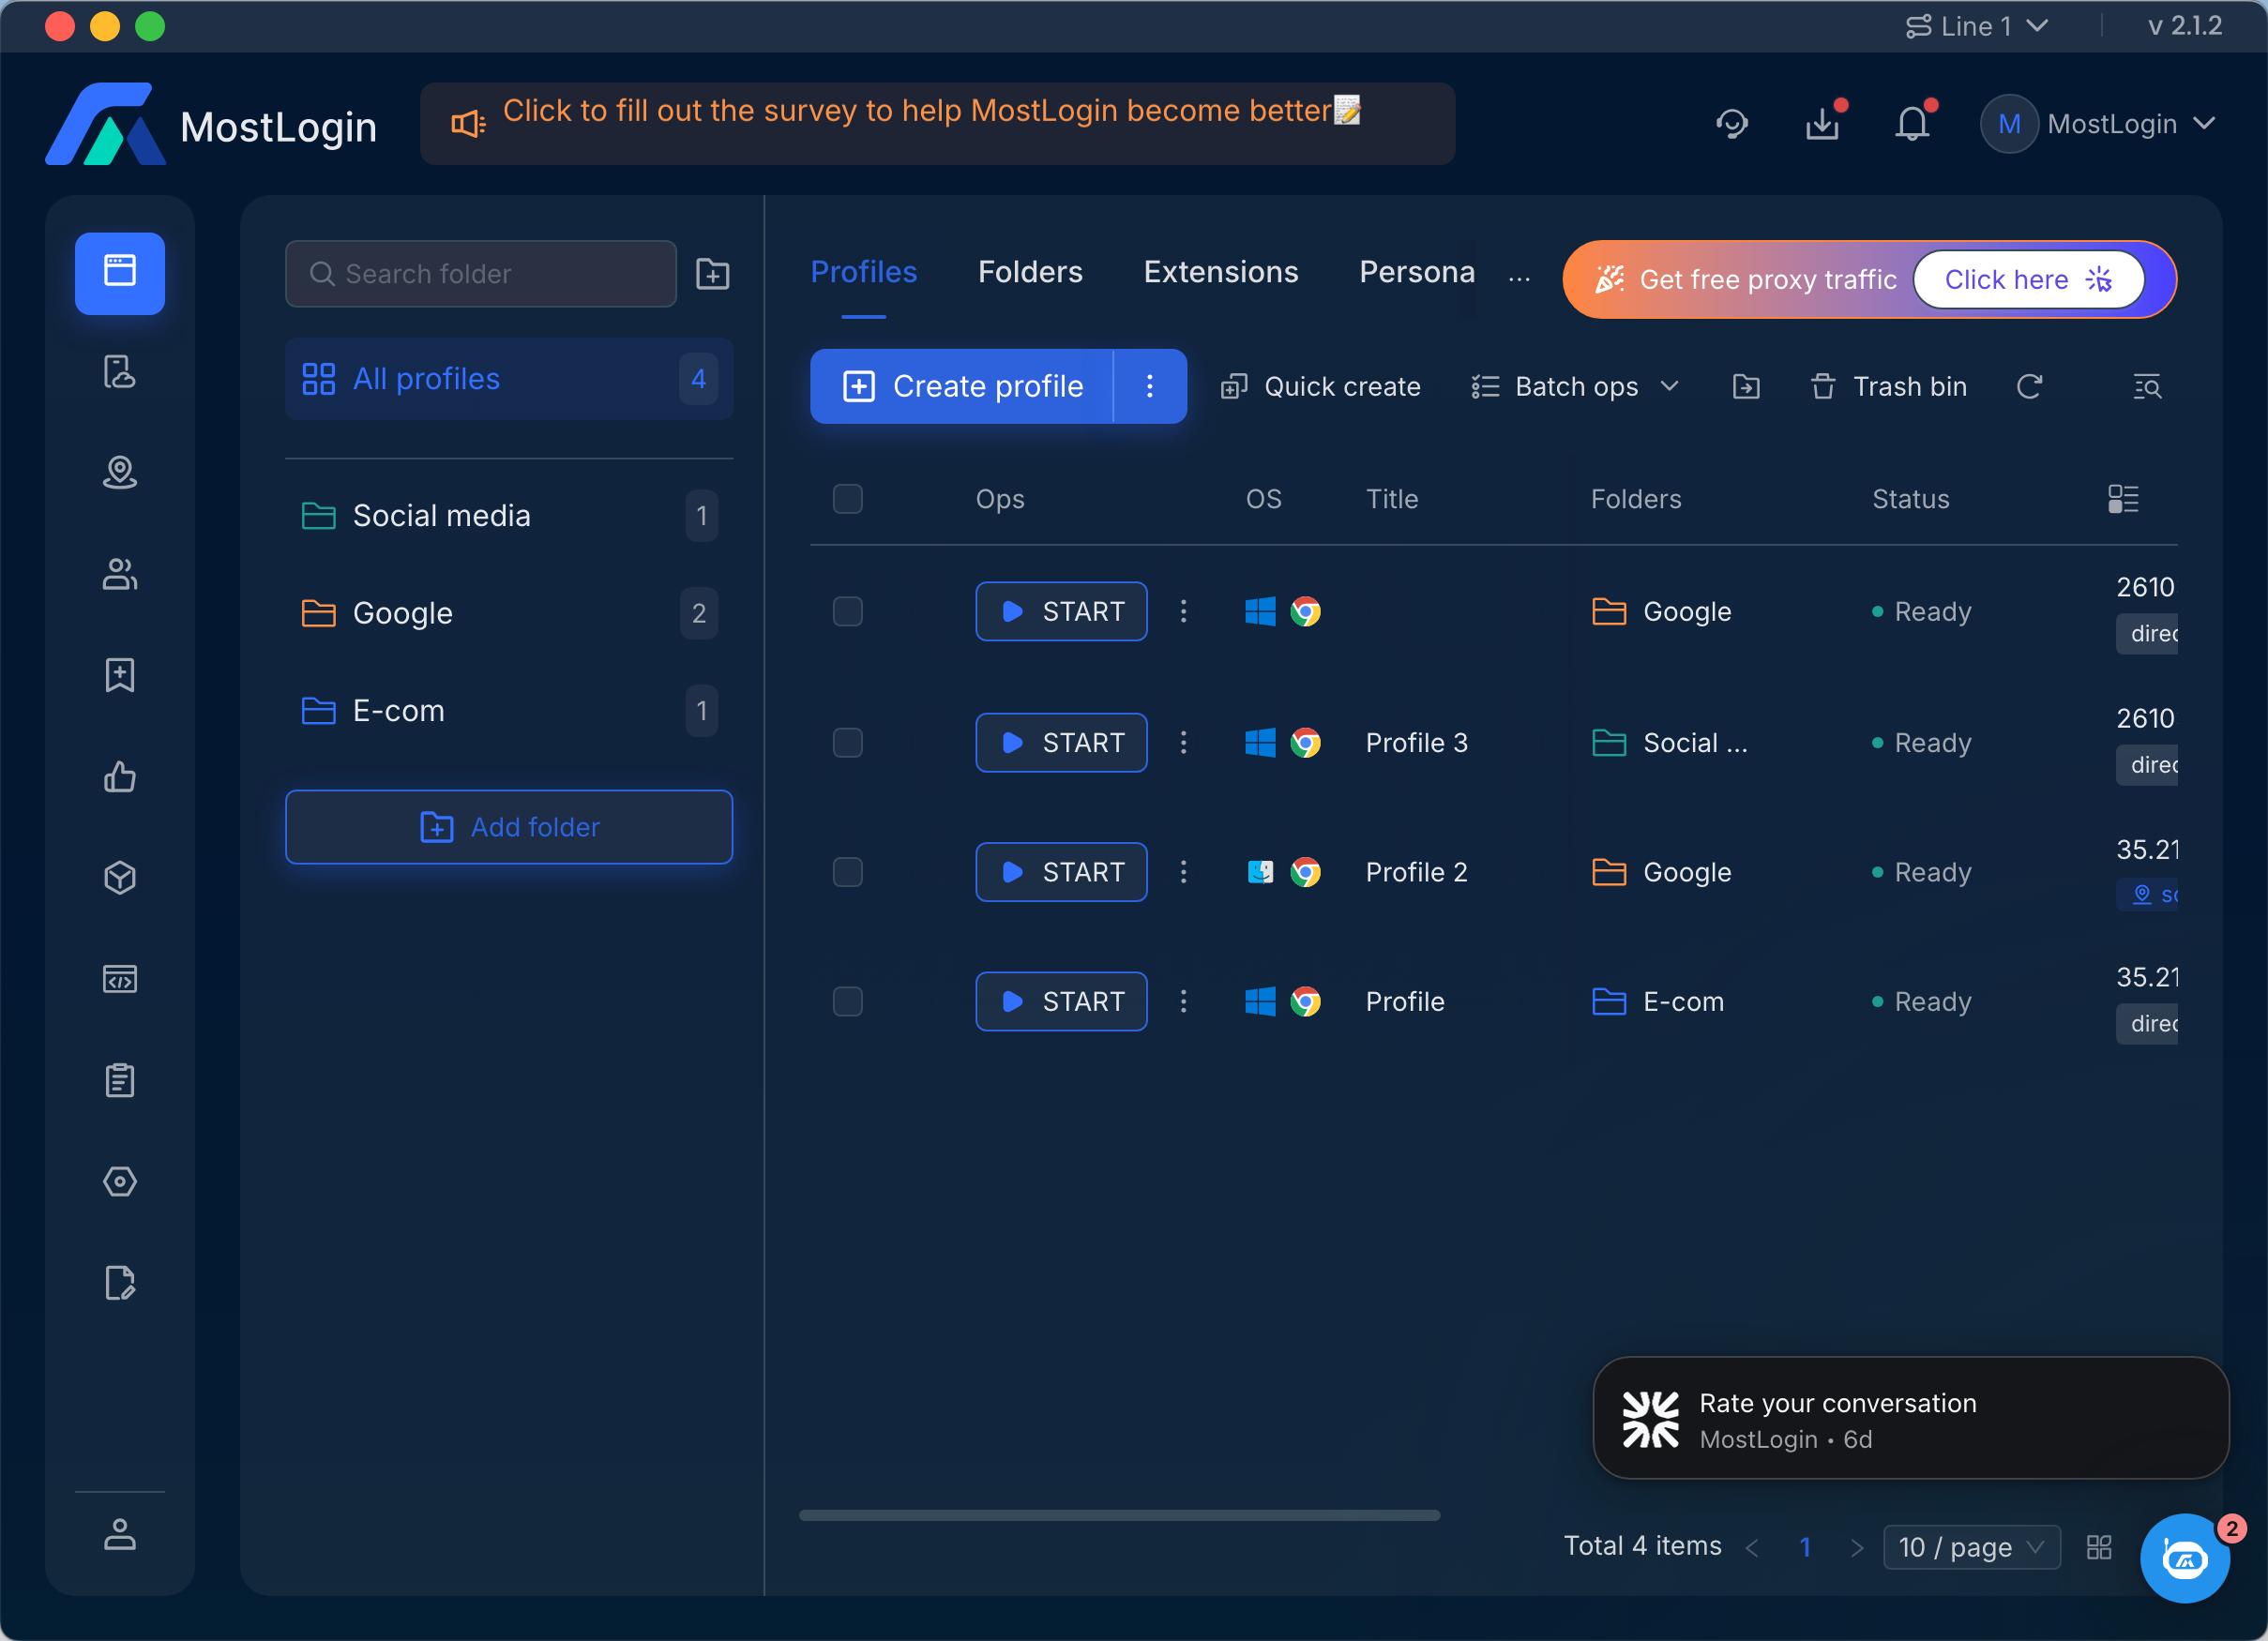
Task: Open the column settings icon in table header
Action: (2123, 499)
